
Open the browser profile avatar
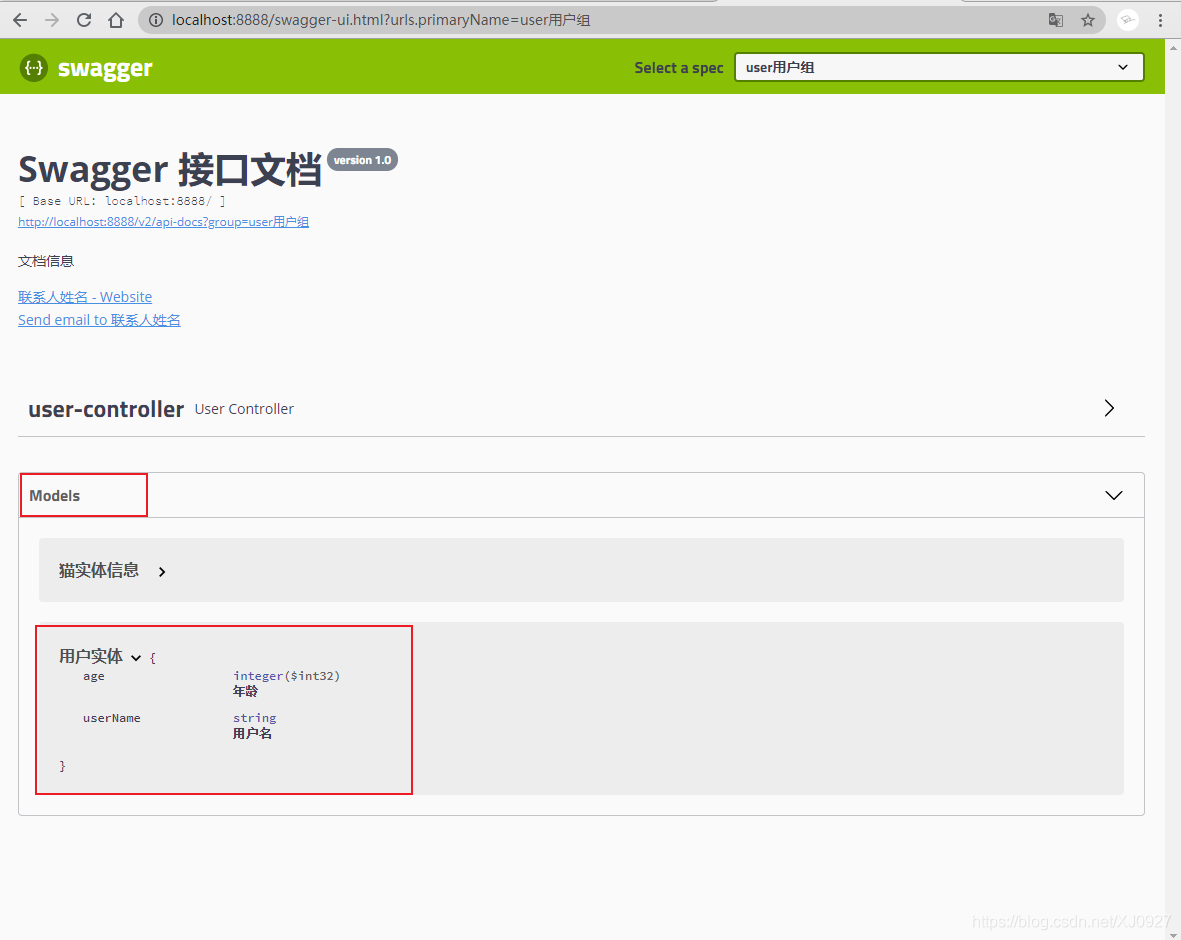point(1128,20)
